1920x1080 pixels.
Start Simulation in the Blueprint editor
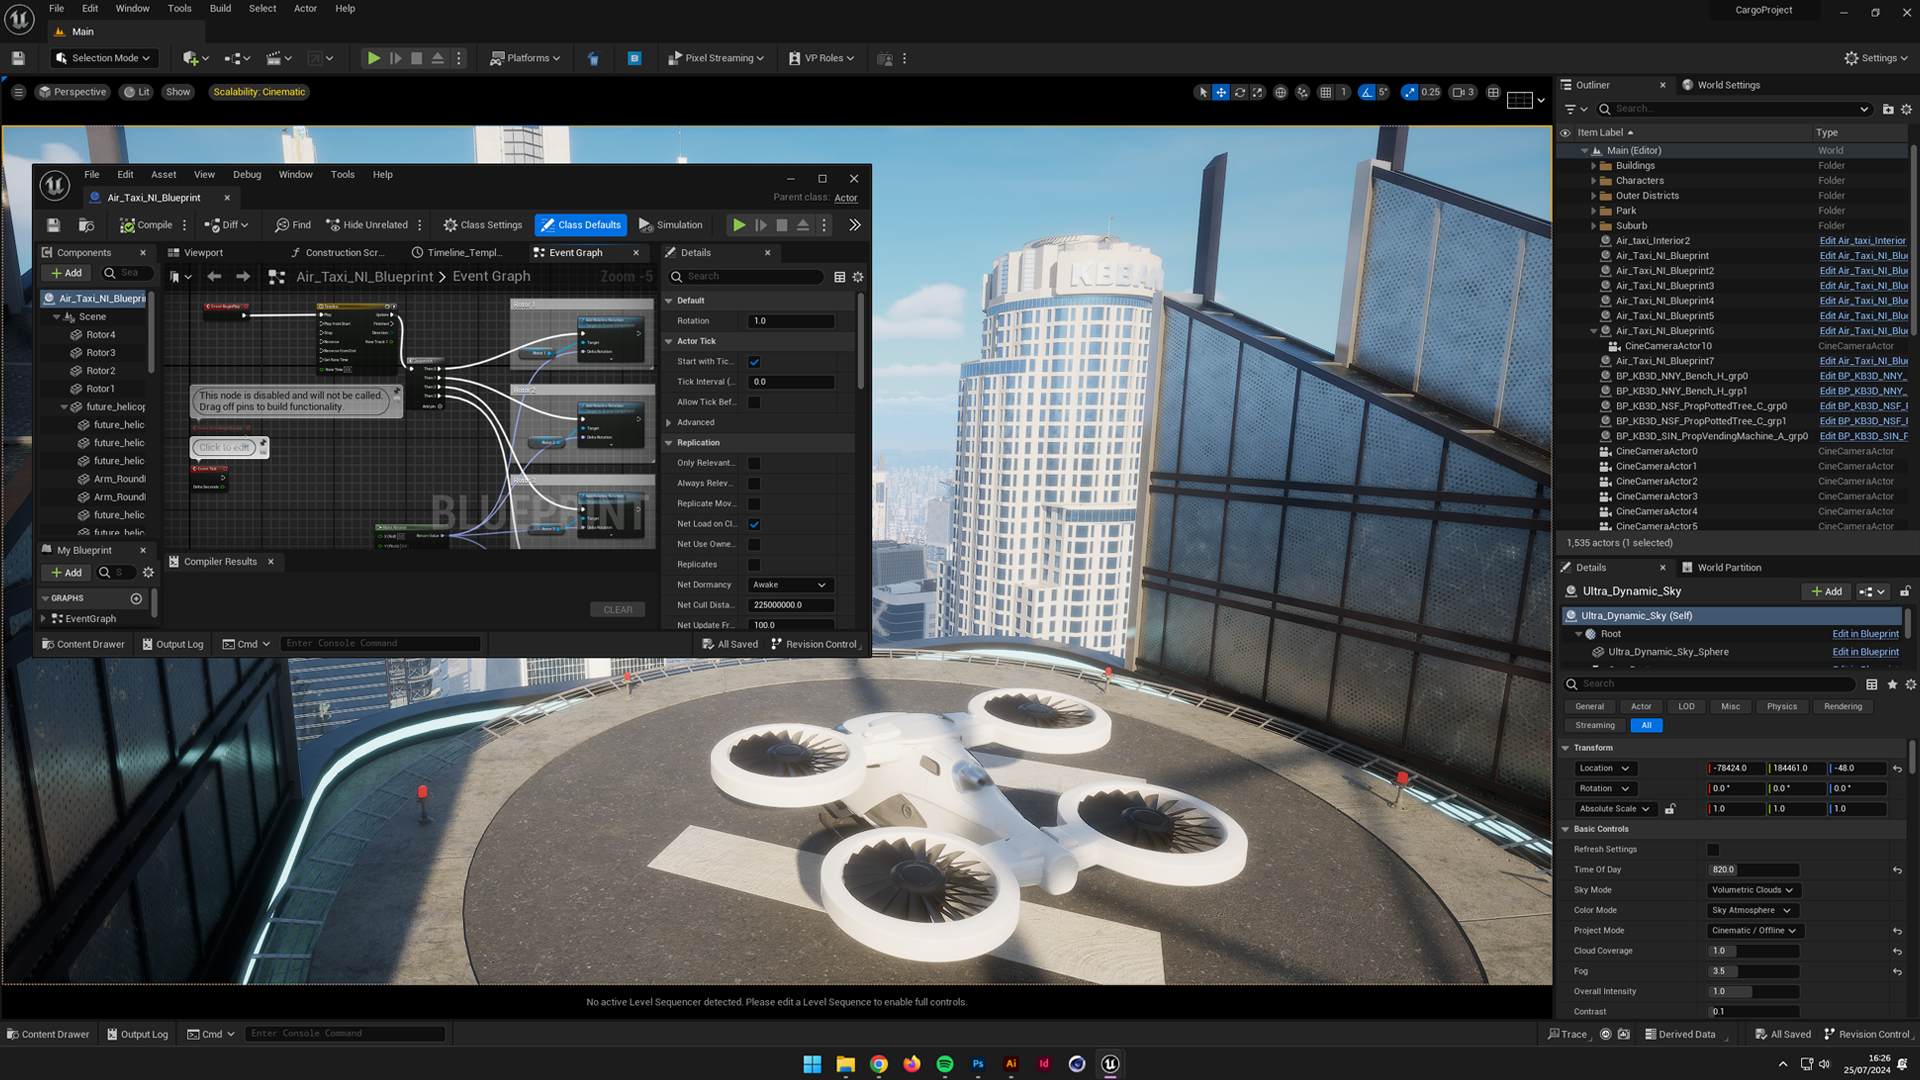click(x=671, y=225)
